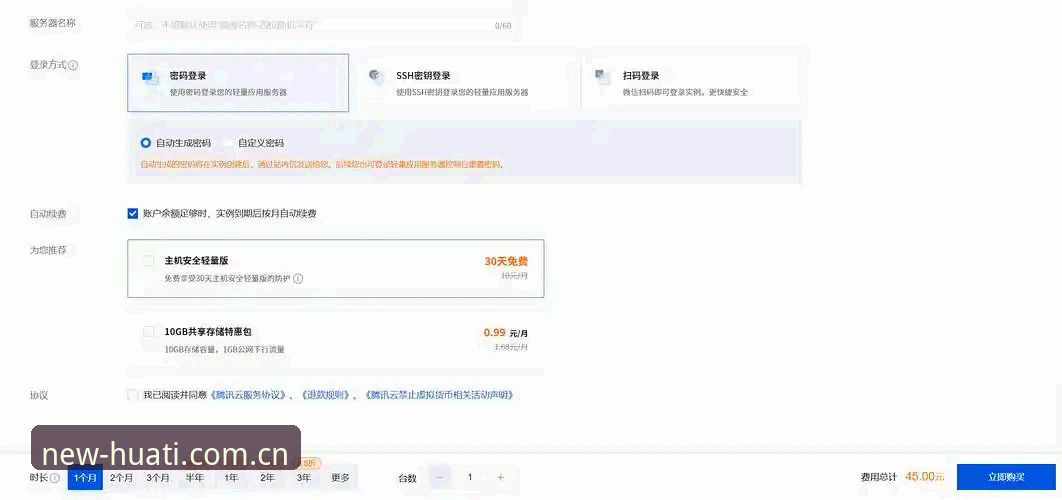Tick the 我已阅读并同意 agreement checkbox
Screen dimensions: 1062x500
pyautogui.click(x=133, y=395)
